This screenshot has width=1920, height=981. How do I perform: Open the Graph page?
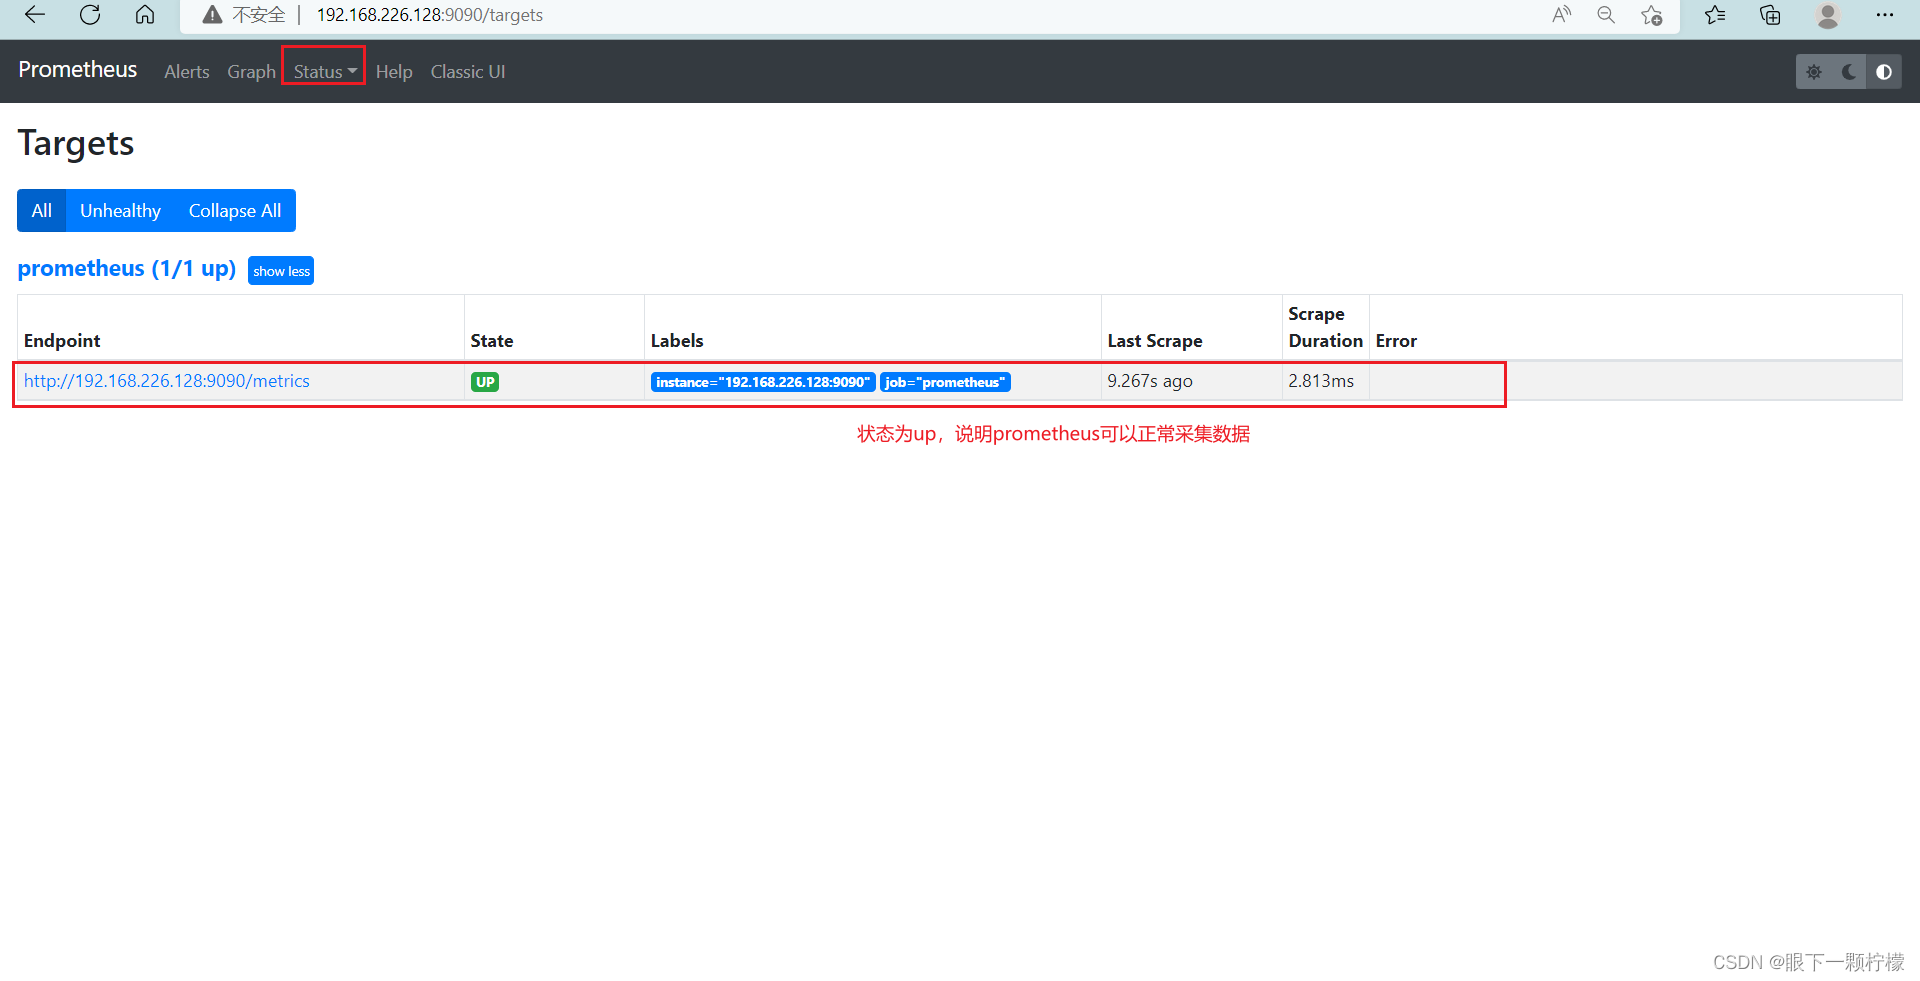(x=251, y=72)
